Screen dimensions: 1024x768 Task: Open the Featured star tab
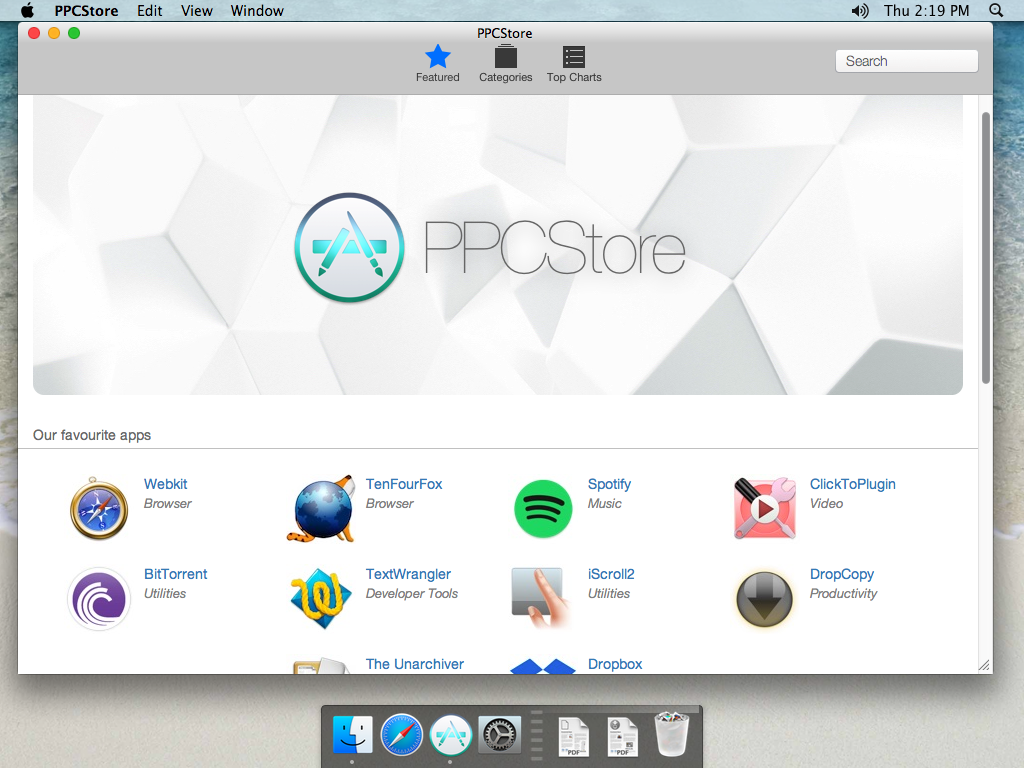point(438,64)
